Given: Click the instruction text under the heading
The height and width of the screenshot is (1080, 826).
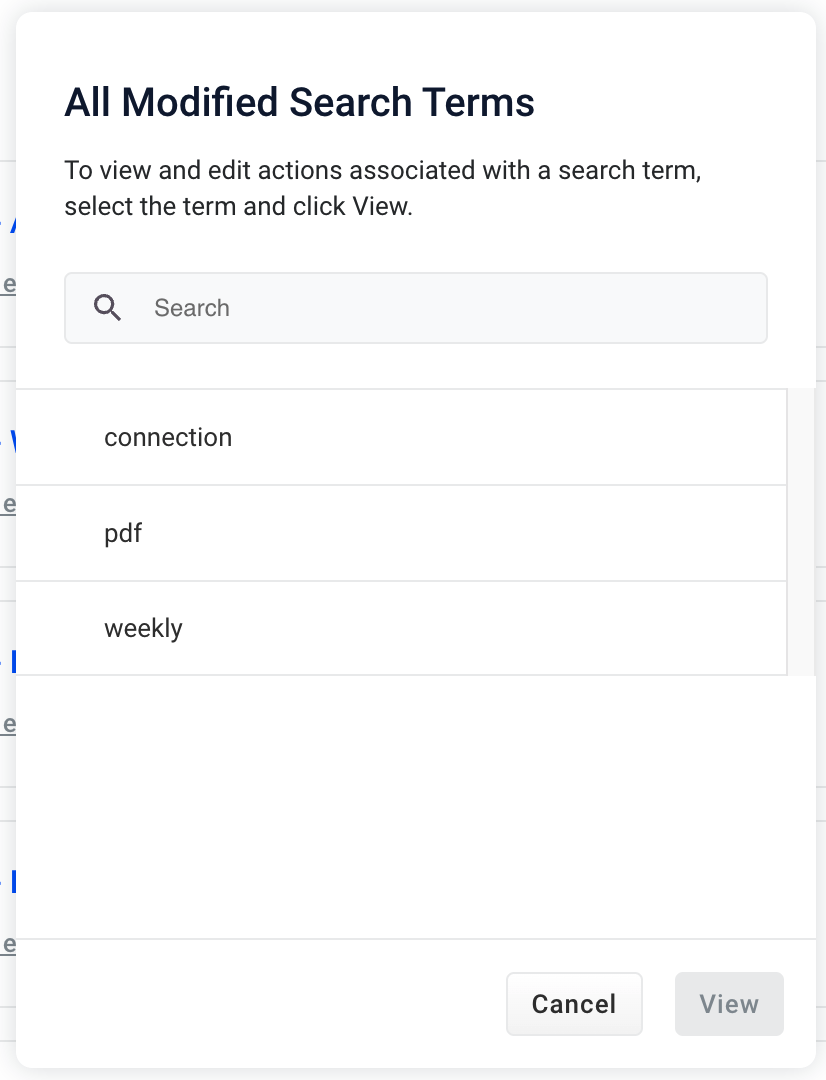Looking at the screenshot, I should [382, 188].
